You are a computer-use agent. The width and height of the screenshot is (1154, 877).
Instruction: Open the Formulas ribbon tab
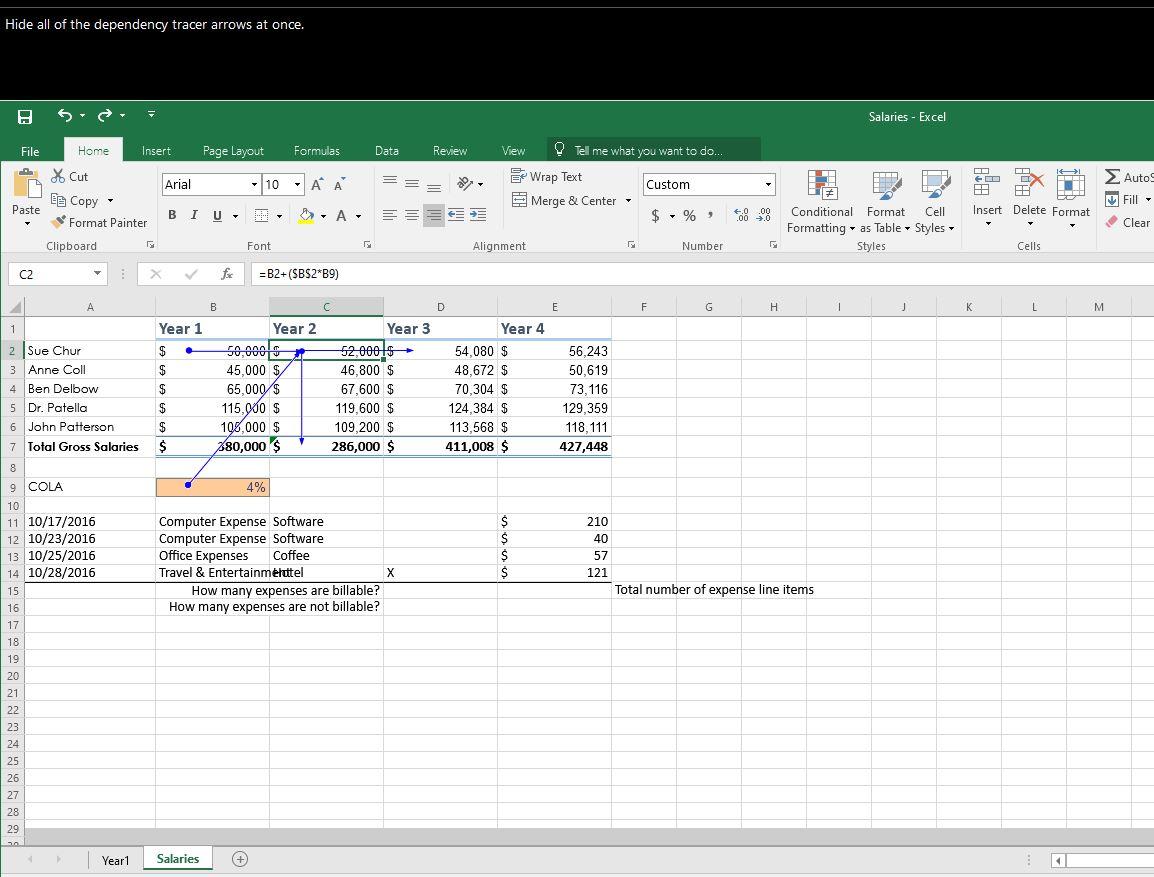(x=316, y=151)
